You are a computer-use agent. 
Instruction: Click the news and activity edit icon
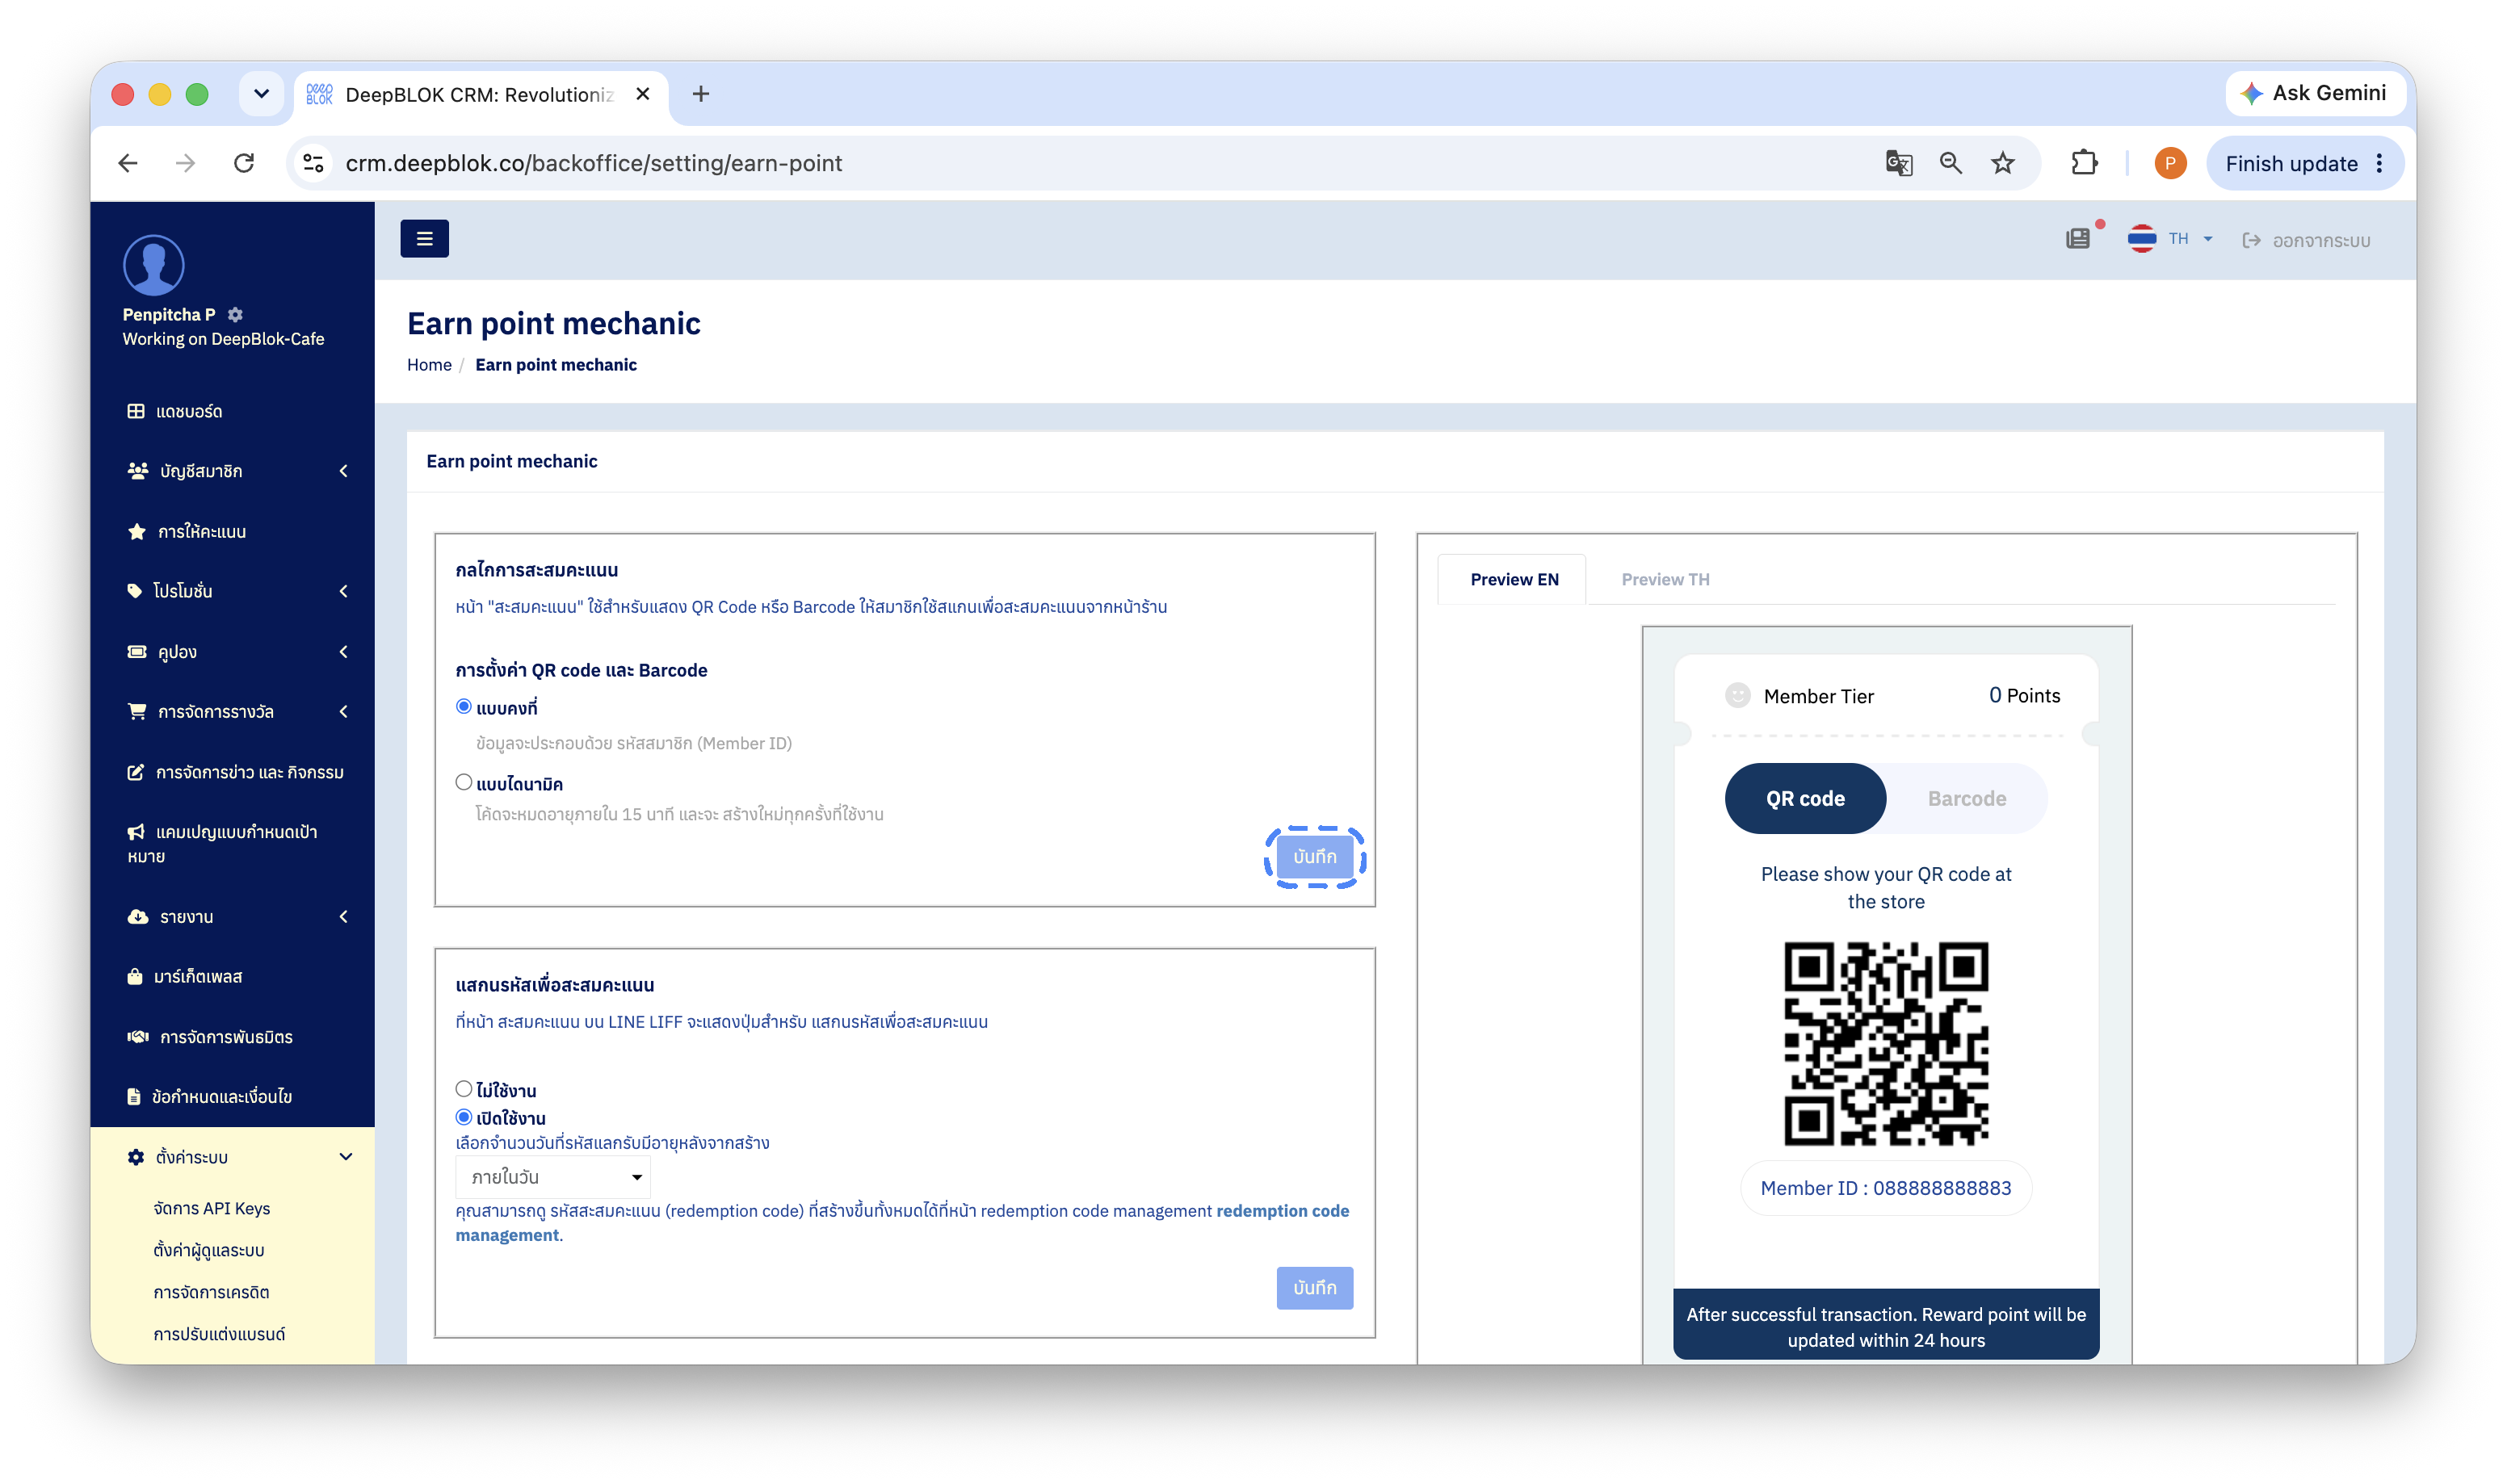click(136, 772)
